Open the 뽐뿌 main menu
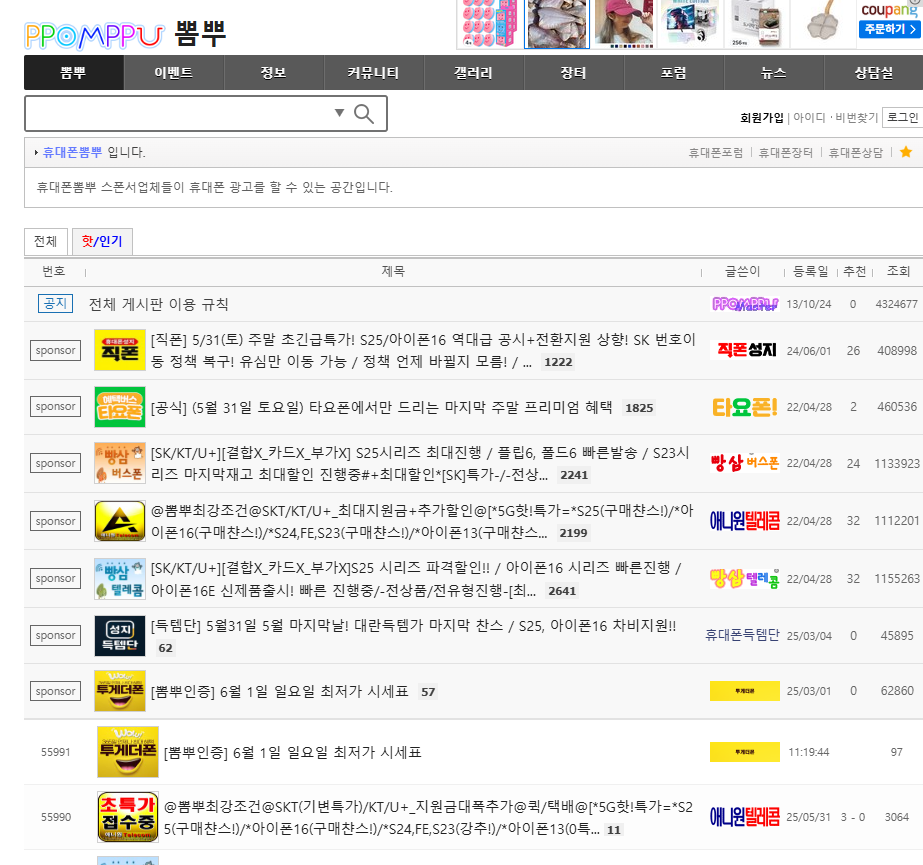923x865 pixels. pos(74,72)
